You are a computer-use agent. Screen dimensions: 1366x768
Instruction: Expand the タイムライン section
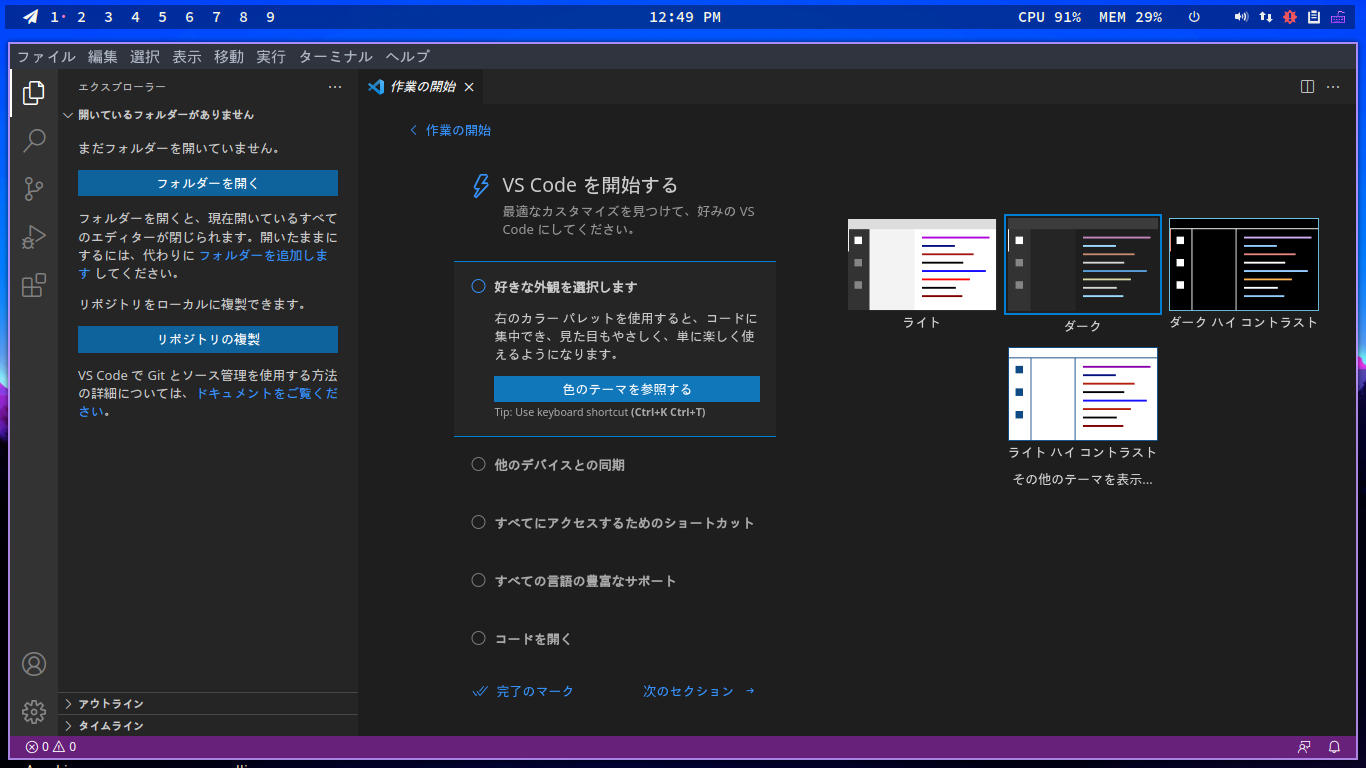pyautogui.click(x=208, y=726)
